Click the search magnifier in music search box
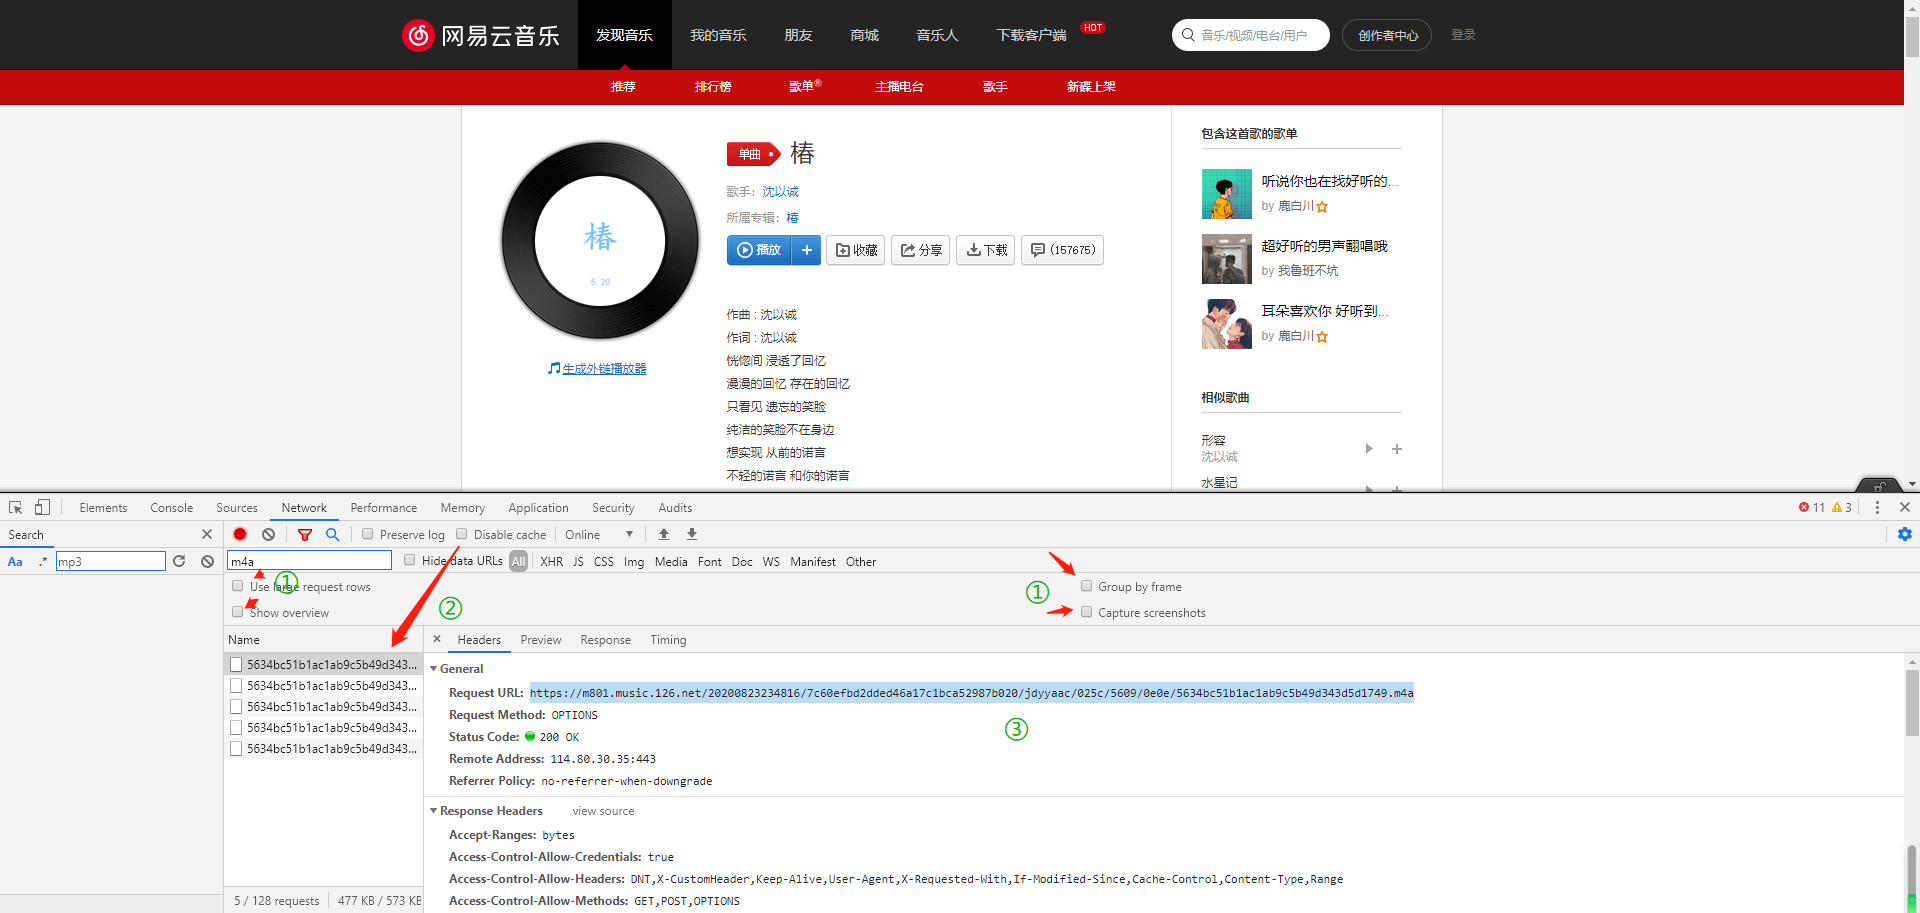Viewport: 1920px width, 913px height. click(1188, 35)
